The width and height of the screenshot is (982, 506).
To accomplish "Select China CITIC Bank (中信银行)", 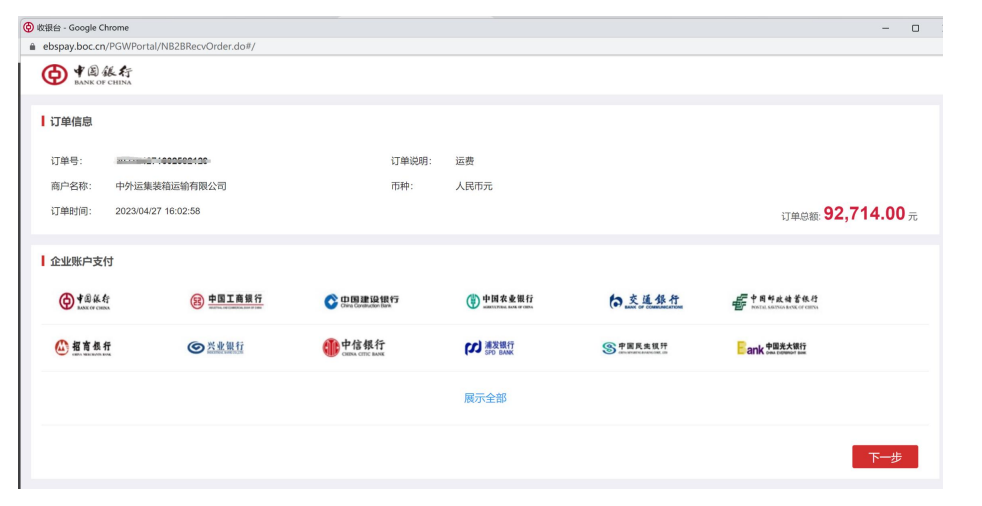I will pyautogui.click(x=354, y=348).
